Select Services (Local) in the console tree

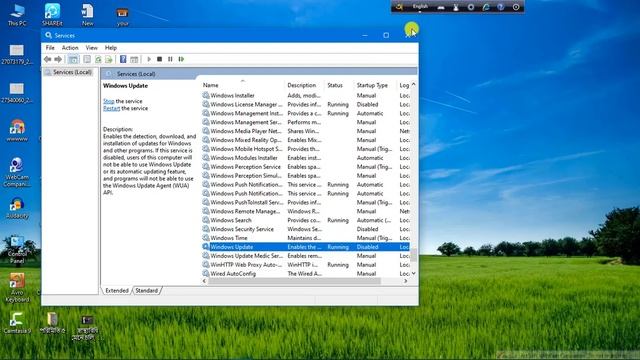(72, 72)
